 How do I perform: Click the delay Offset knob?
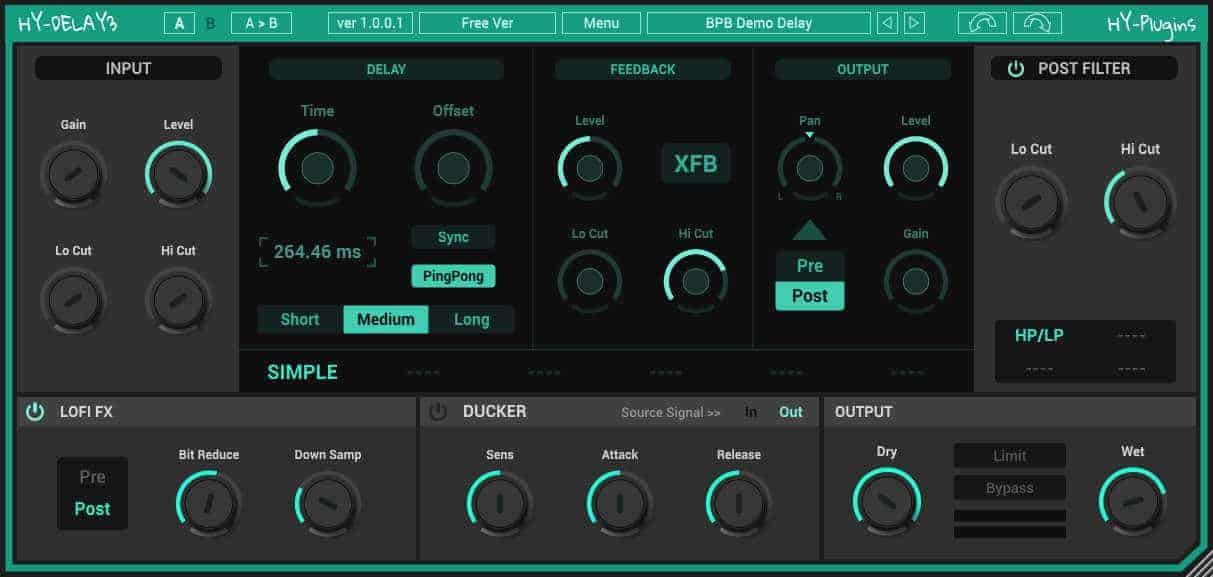(x=453, y=168)
